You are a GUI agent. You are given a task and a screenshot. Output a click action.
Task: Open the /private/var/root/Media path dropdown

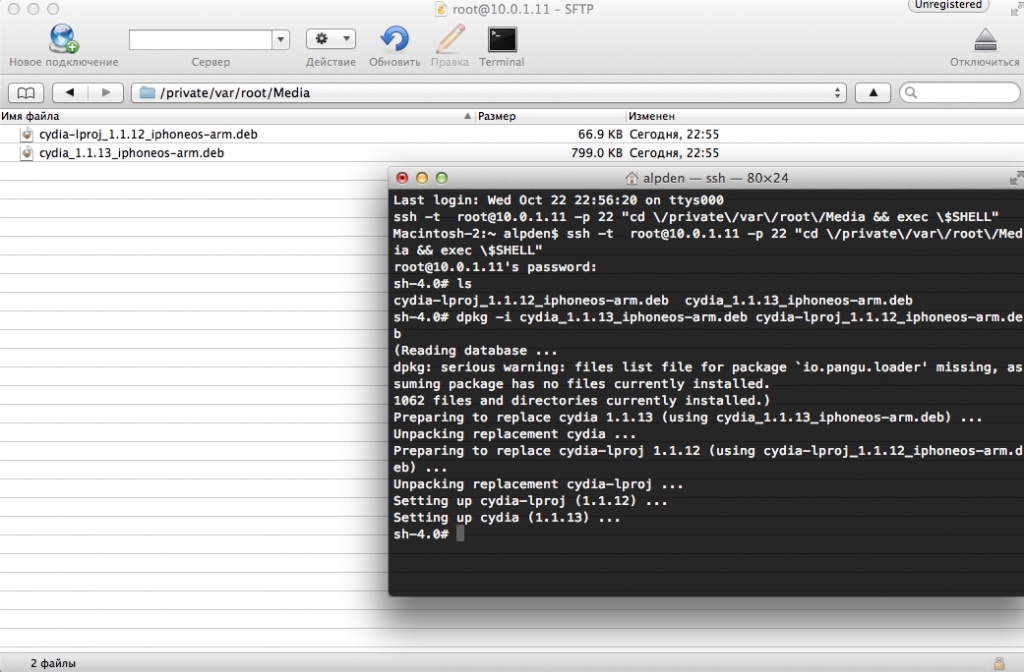coord(488,93)
